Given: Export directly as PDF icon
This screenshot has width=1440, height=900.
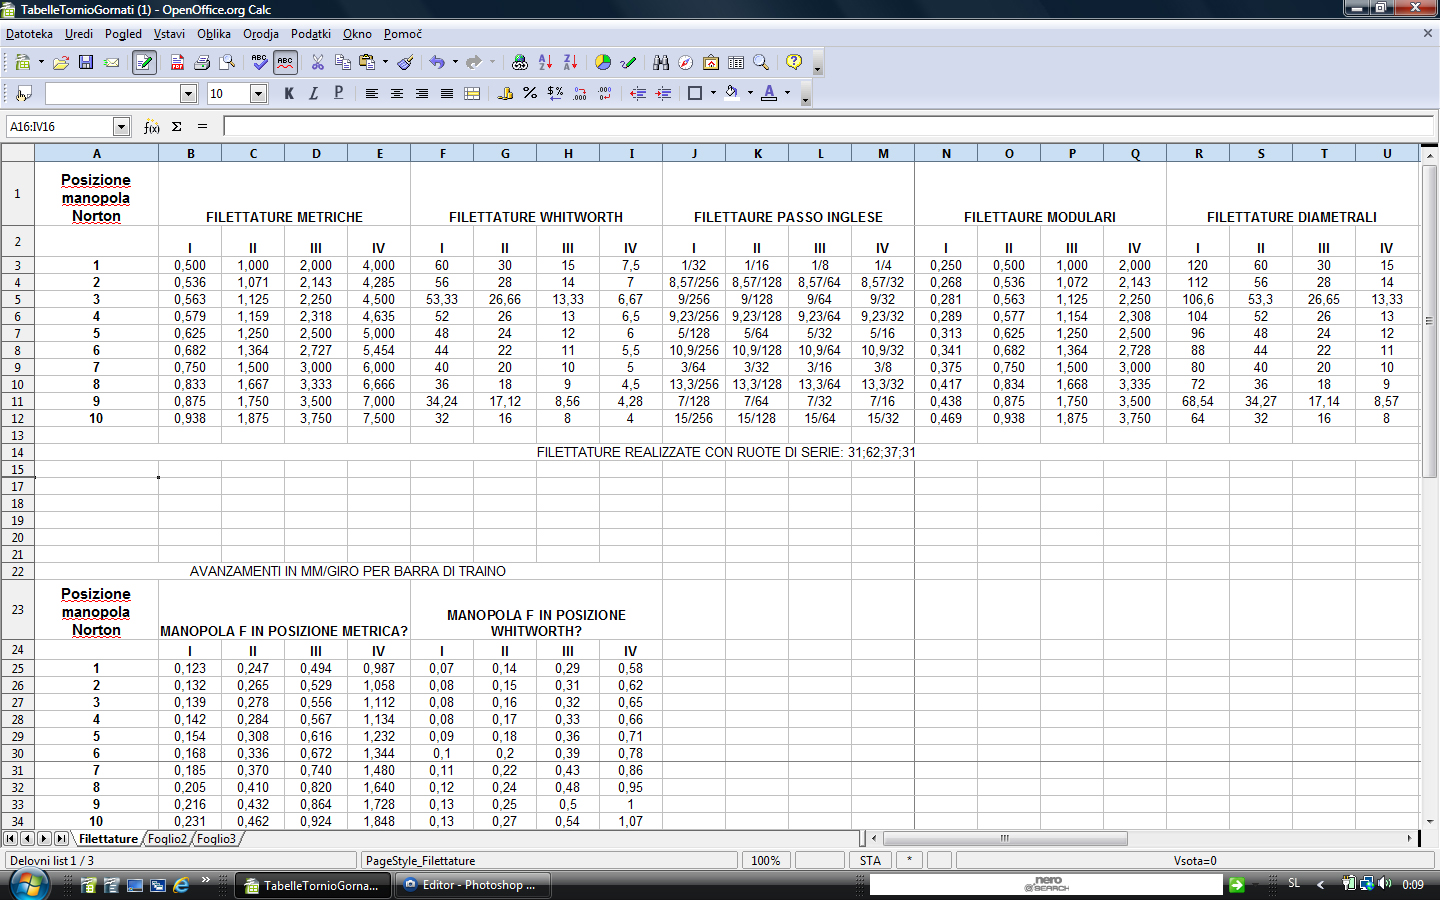Looking at the screenshot, I should [177, 62].
